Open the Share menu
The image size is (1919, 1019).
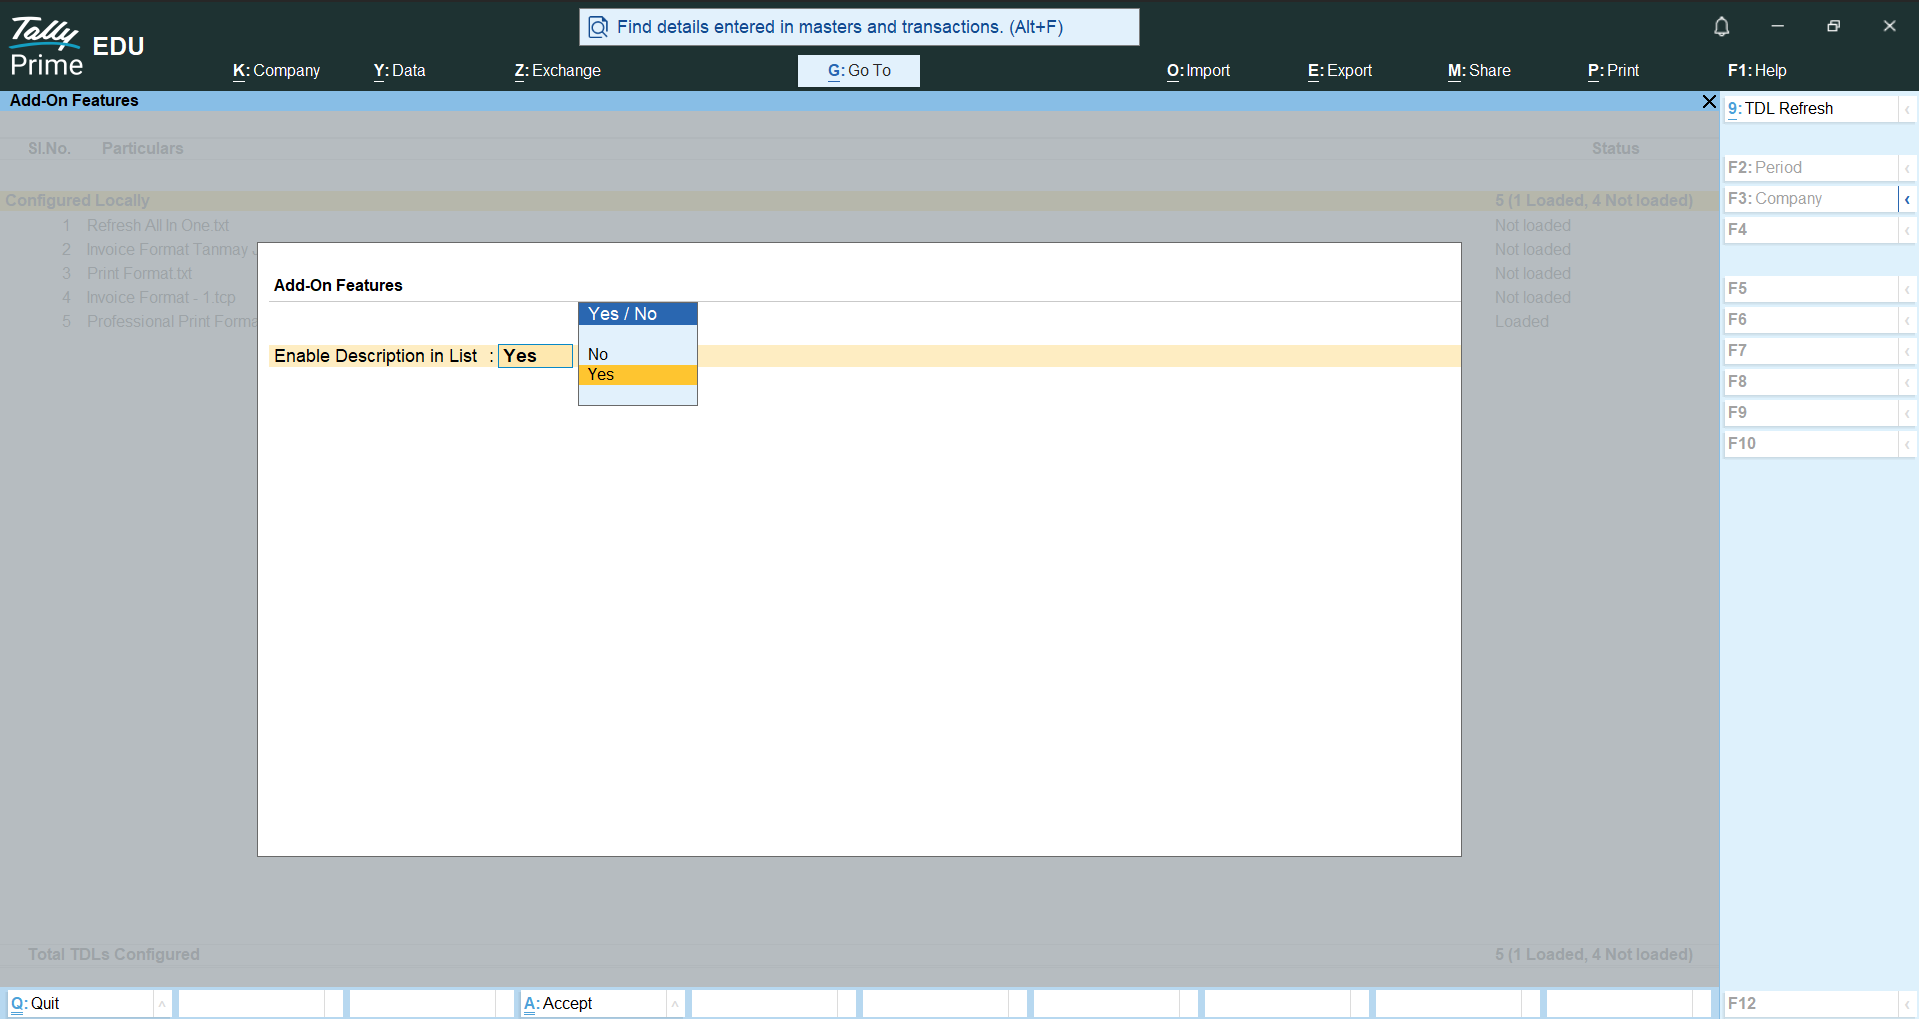point(1479,71)
